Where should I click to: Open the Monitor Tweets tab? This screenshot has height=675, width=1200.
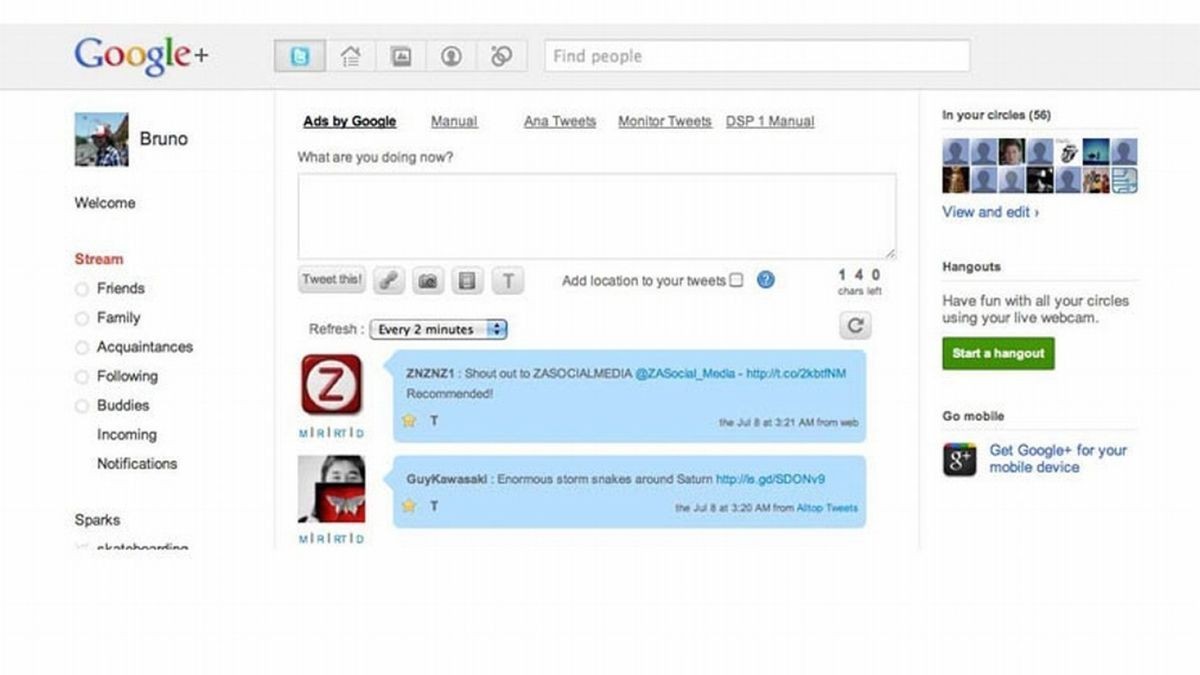664,120
